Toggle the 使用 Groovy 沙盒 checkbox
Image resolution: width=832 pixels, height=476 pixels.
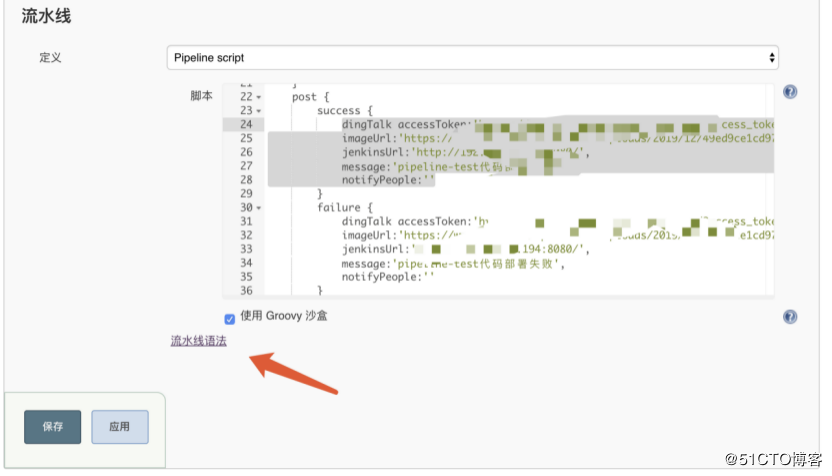230,318
